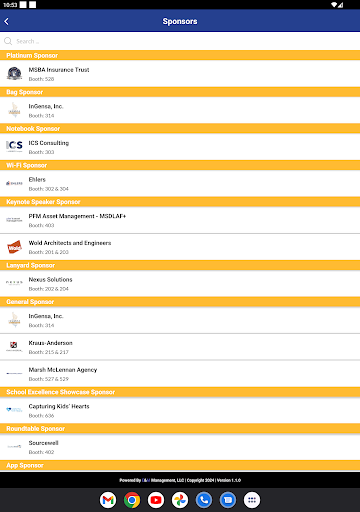
Task: Open YouTube from the dock
Action: 156,500
